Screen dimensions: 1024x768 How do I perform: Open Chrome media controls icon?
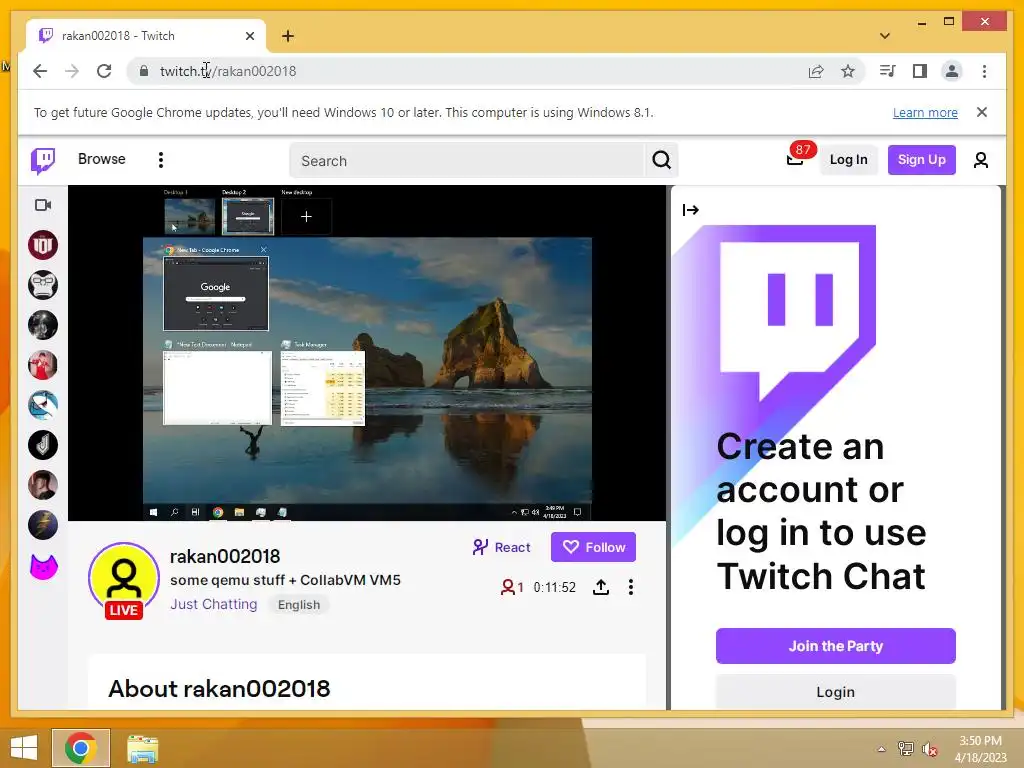[888, 71]
